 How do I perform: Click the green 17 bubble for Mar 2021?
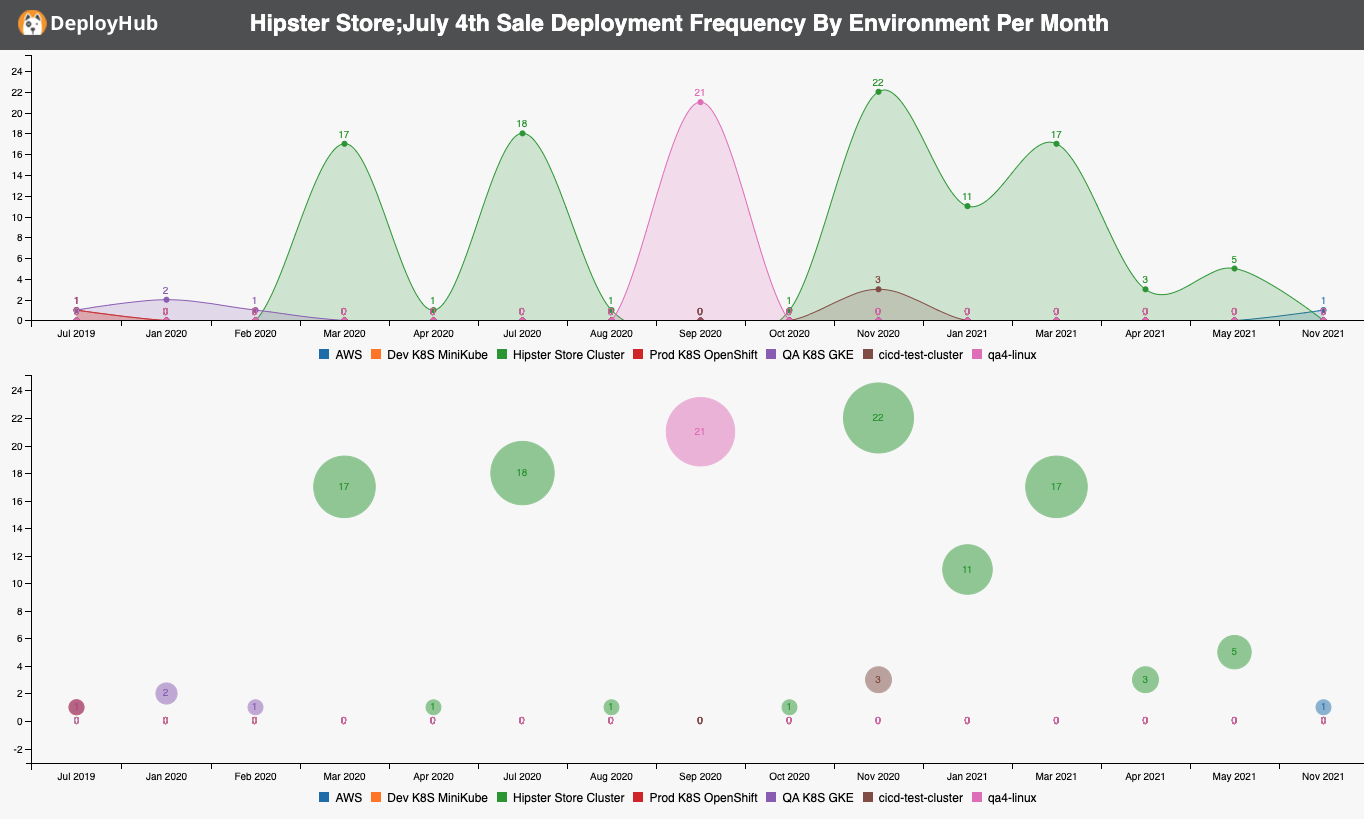1056,487
